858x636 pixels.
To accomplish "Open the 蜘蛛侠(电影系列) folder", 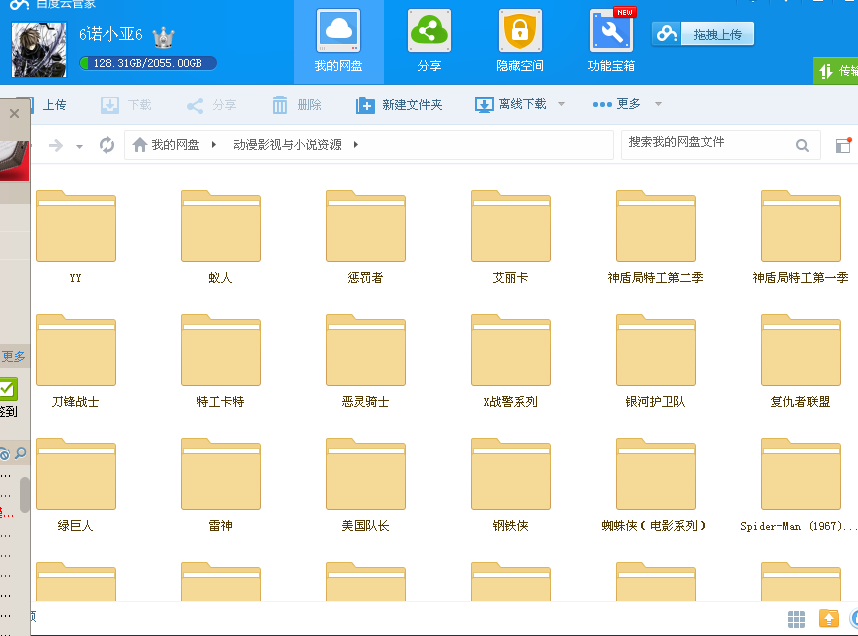I will pyautogui.click(x=656, y=485).
